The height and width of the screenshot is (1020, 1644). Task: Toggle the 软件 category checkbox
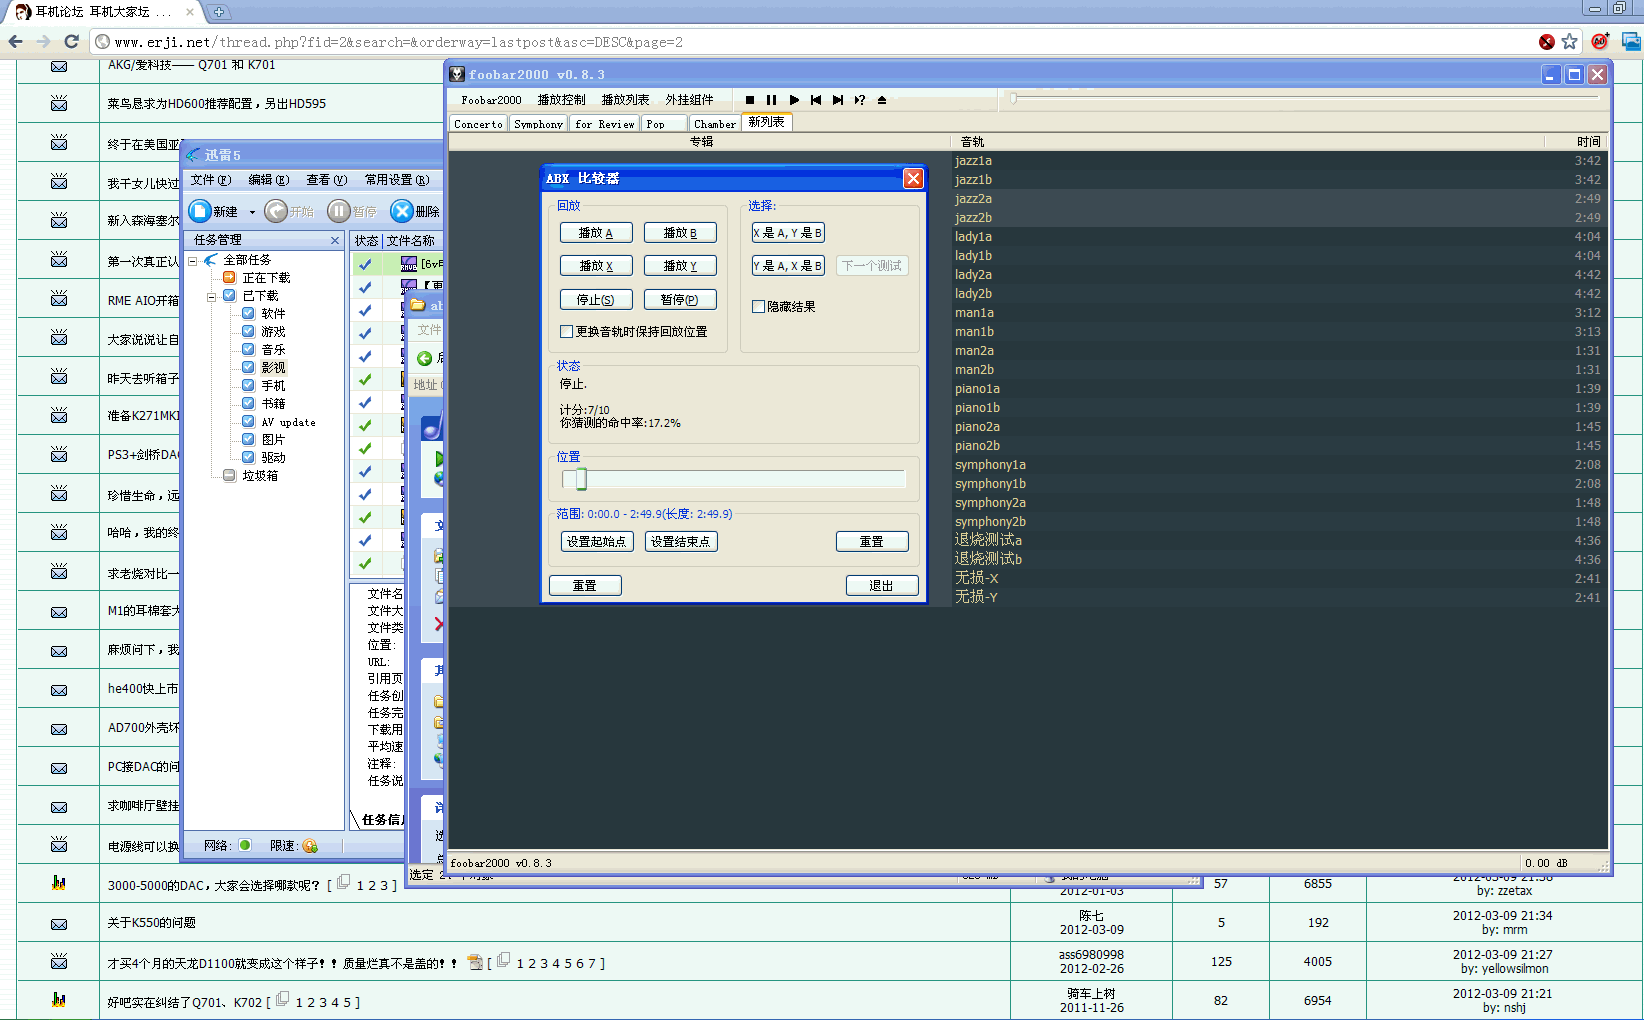point(248,313)
